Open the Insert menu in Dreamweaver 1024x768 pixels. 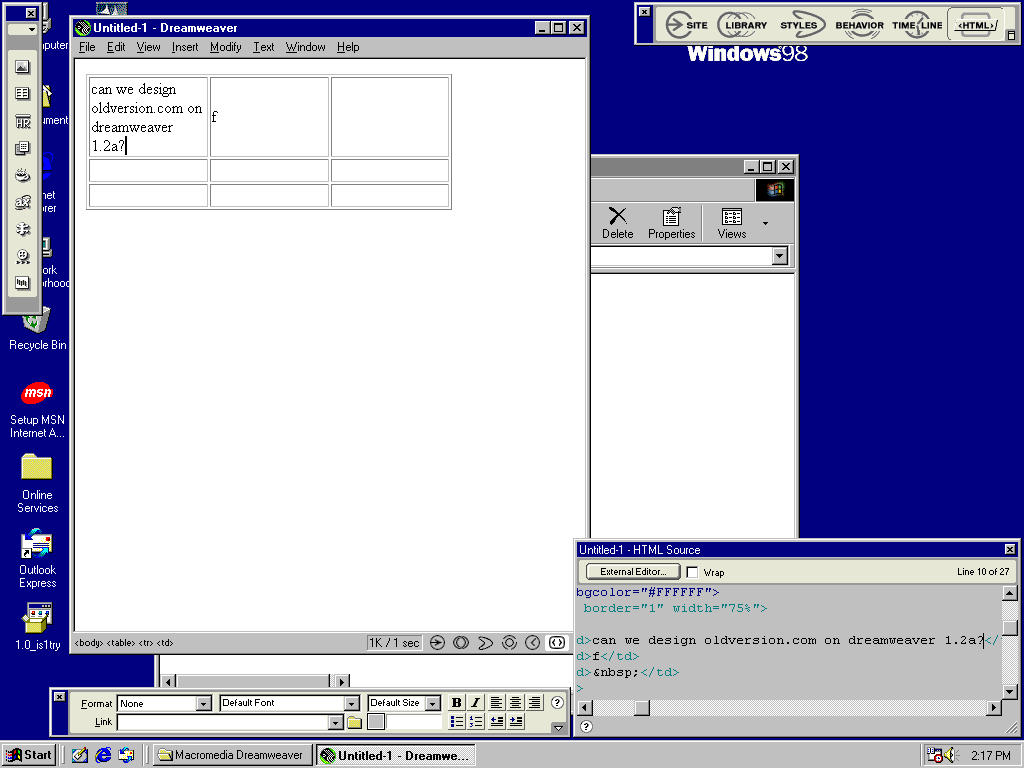(x=185, y=47)
